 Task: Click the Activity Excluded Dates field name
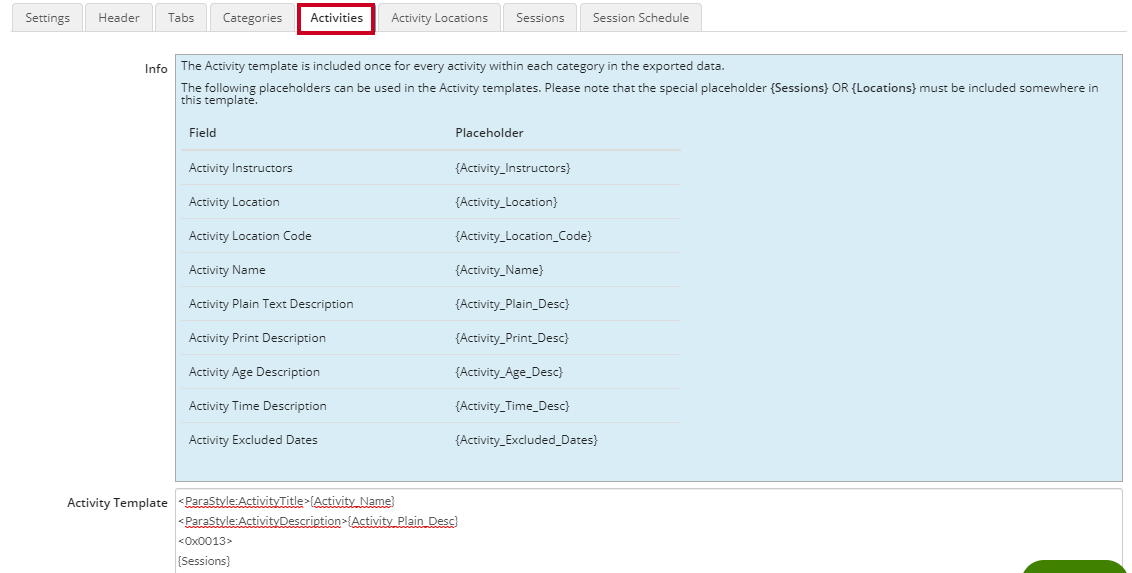pyautogui.click(x=253, y=439)
